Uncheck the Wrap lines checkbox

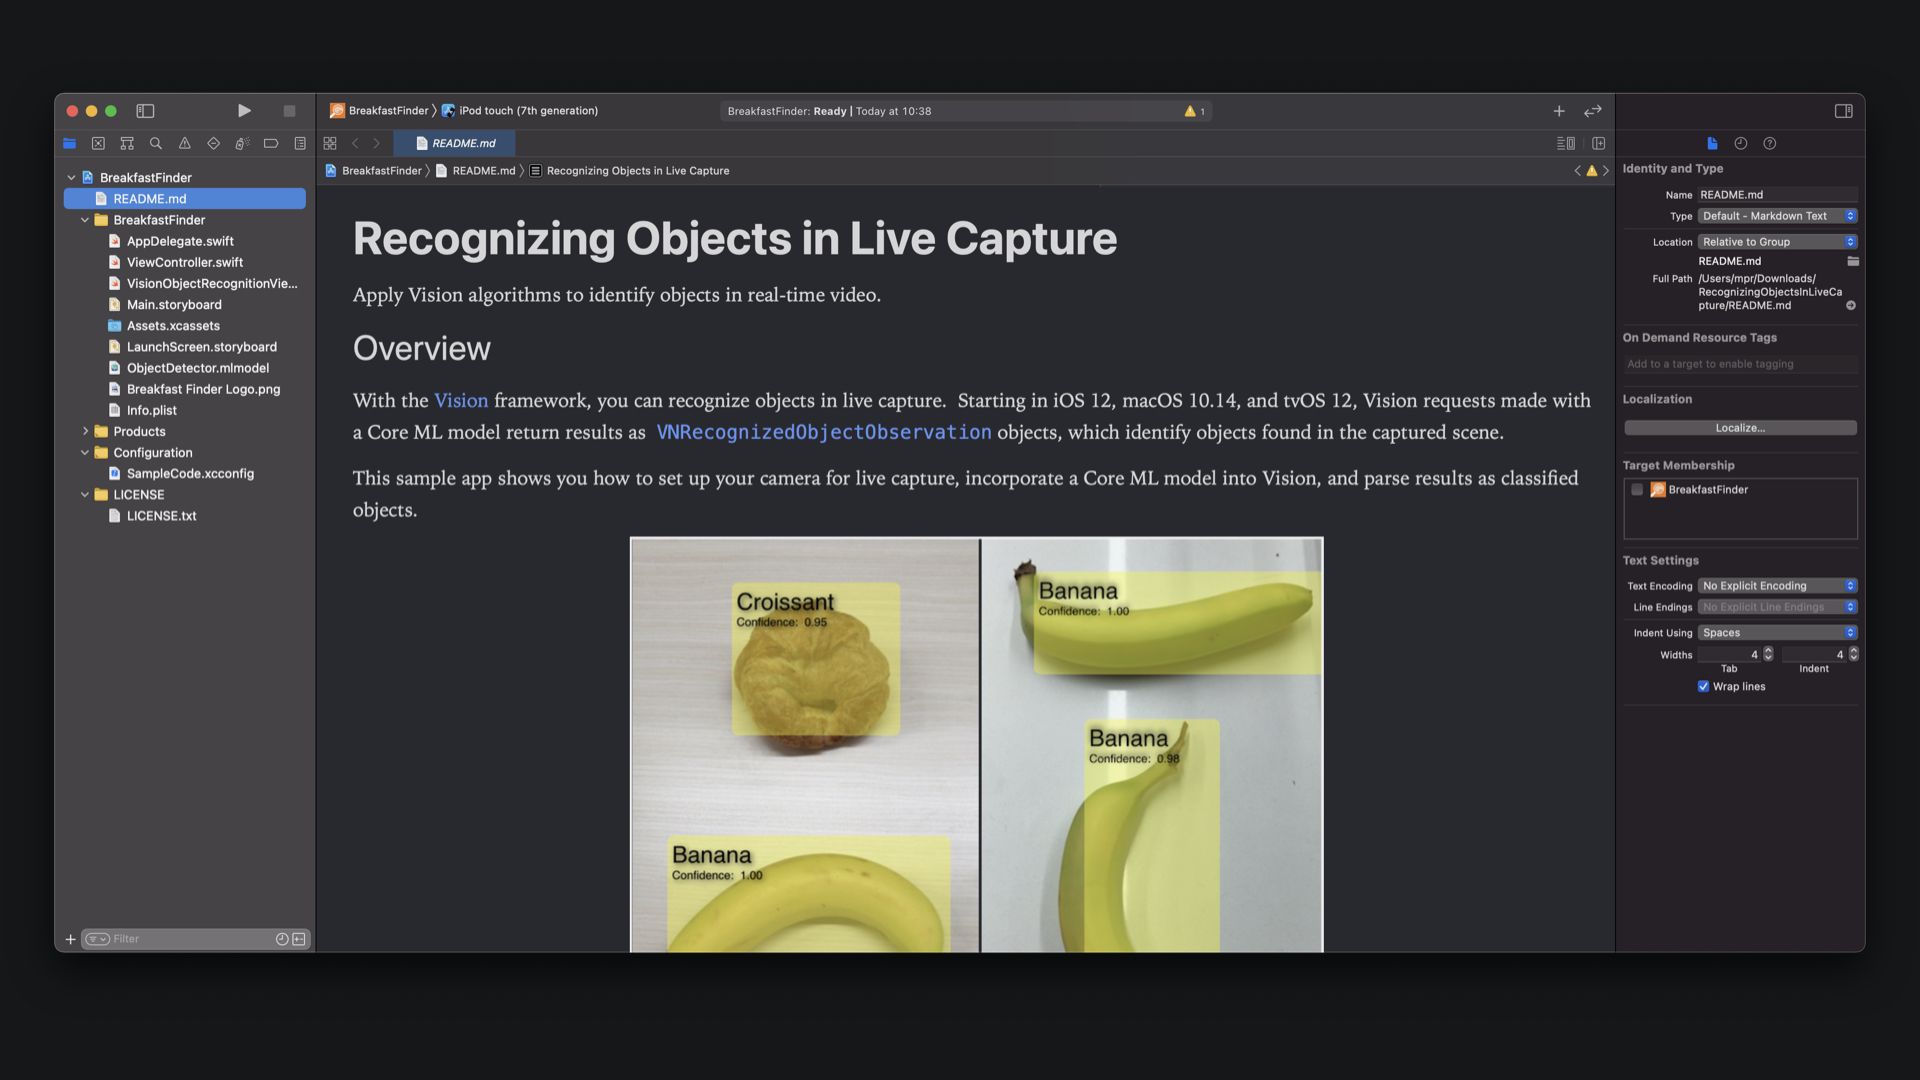[x=1703, y=686]
